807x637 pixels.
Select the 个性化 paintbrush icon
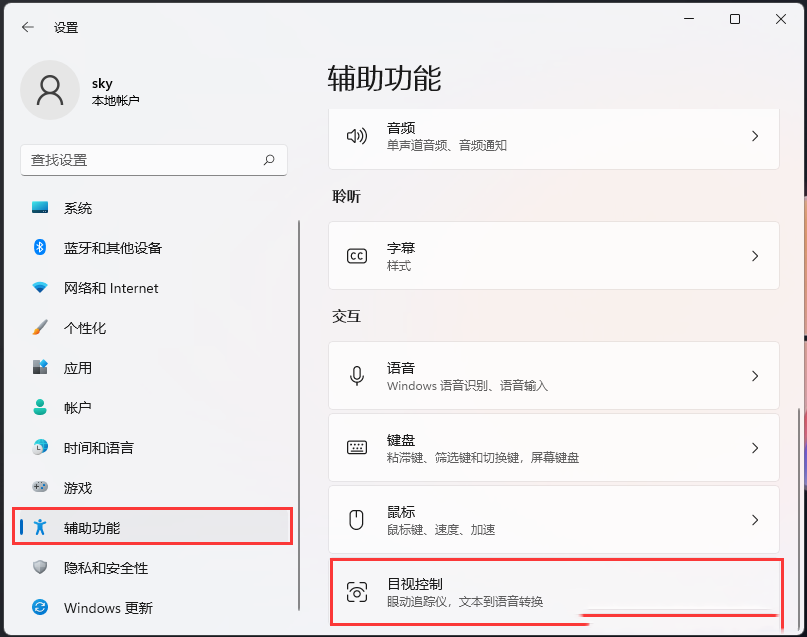coord(38,328)
